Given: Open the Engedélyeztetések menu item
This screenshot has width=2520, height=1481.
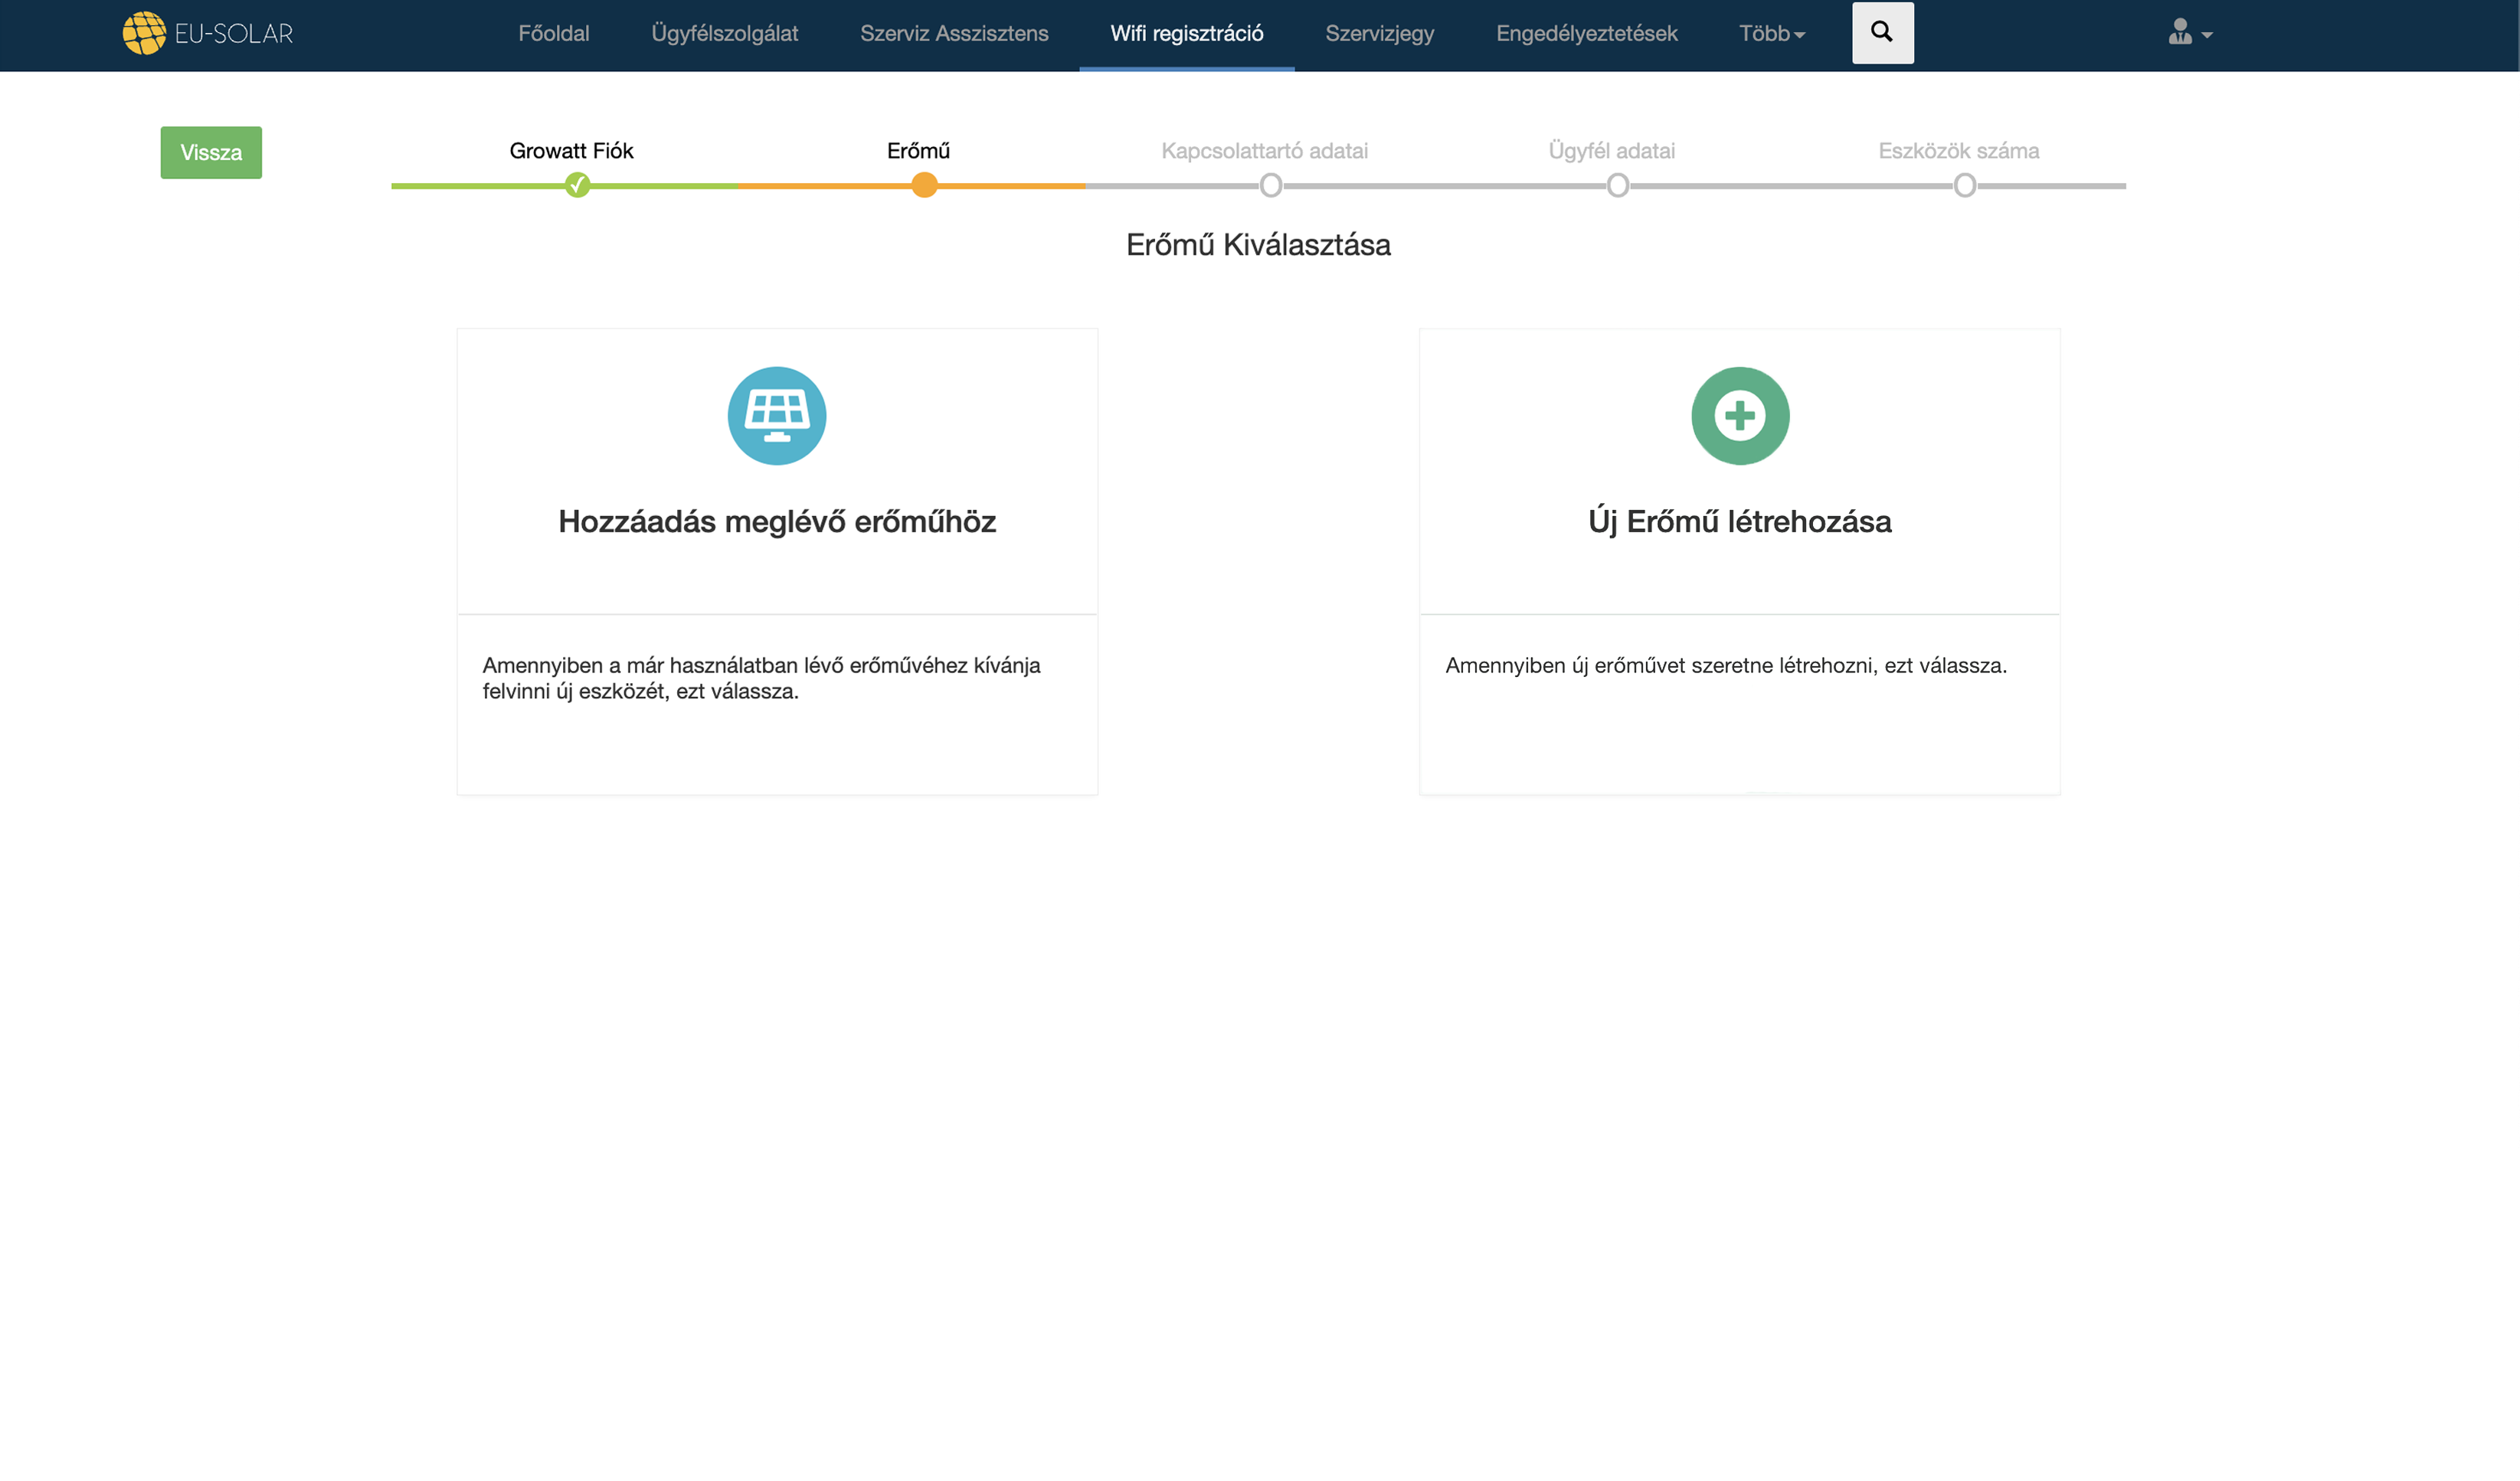Looking at the screenshot, I should (1586, 34).
